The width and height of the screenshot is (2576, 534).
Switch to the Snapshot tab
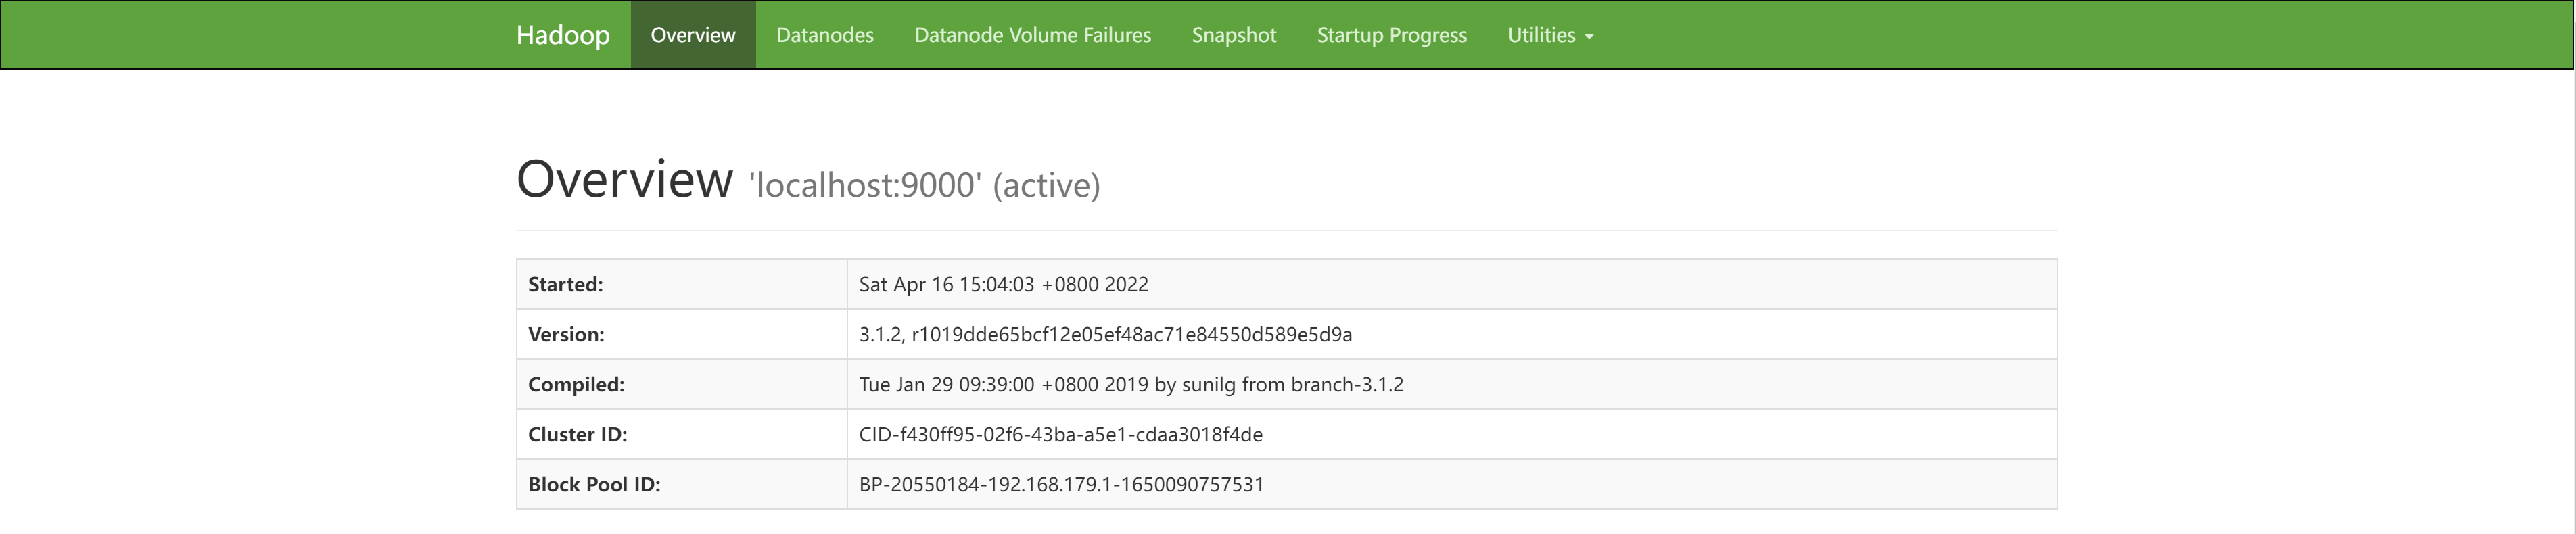pyautogui.click(x=1233, y=35)
